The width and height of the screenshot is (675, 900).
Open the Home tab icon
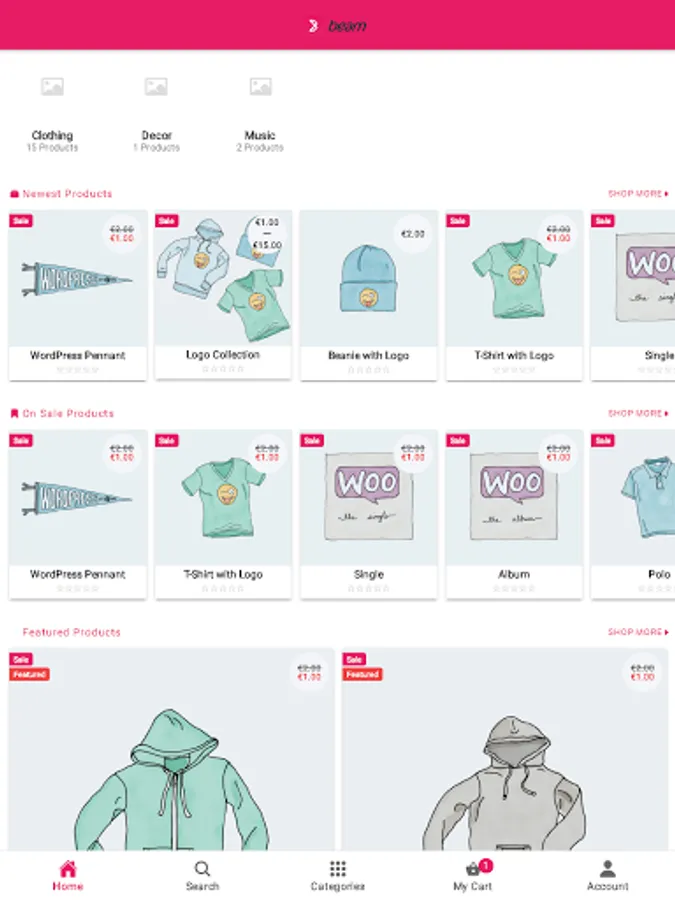(x=68, y=868)
